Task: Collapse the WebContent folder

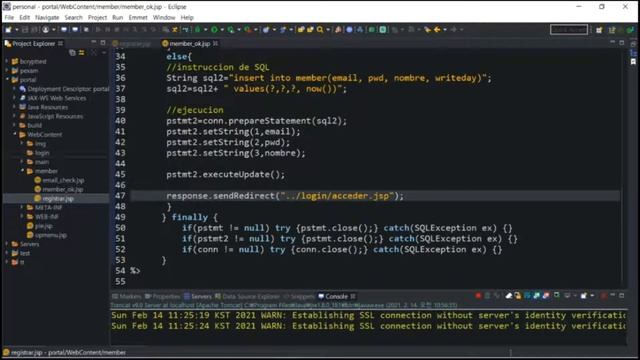Action: point(15,134)
